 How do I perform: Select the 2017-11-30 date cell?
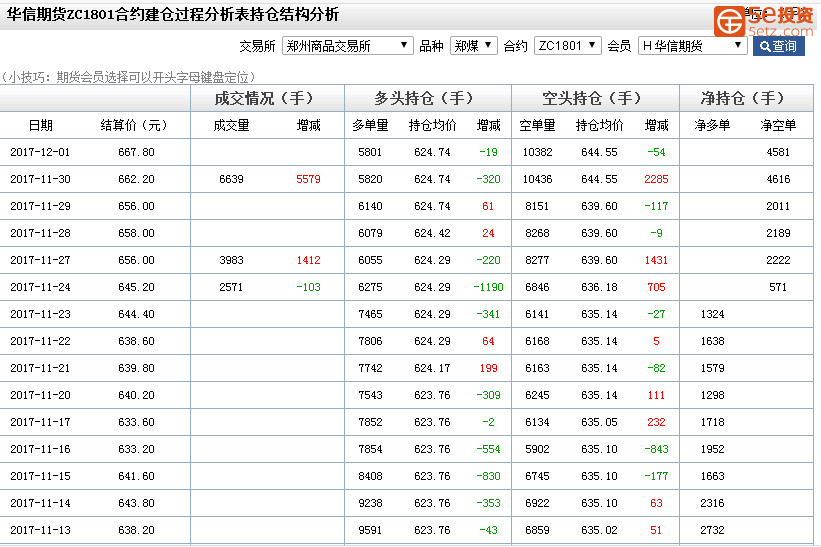tap(40, 180)
